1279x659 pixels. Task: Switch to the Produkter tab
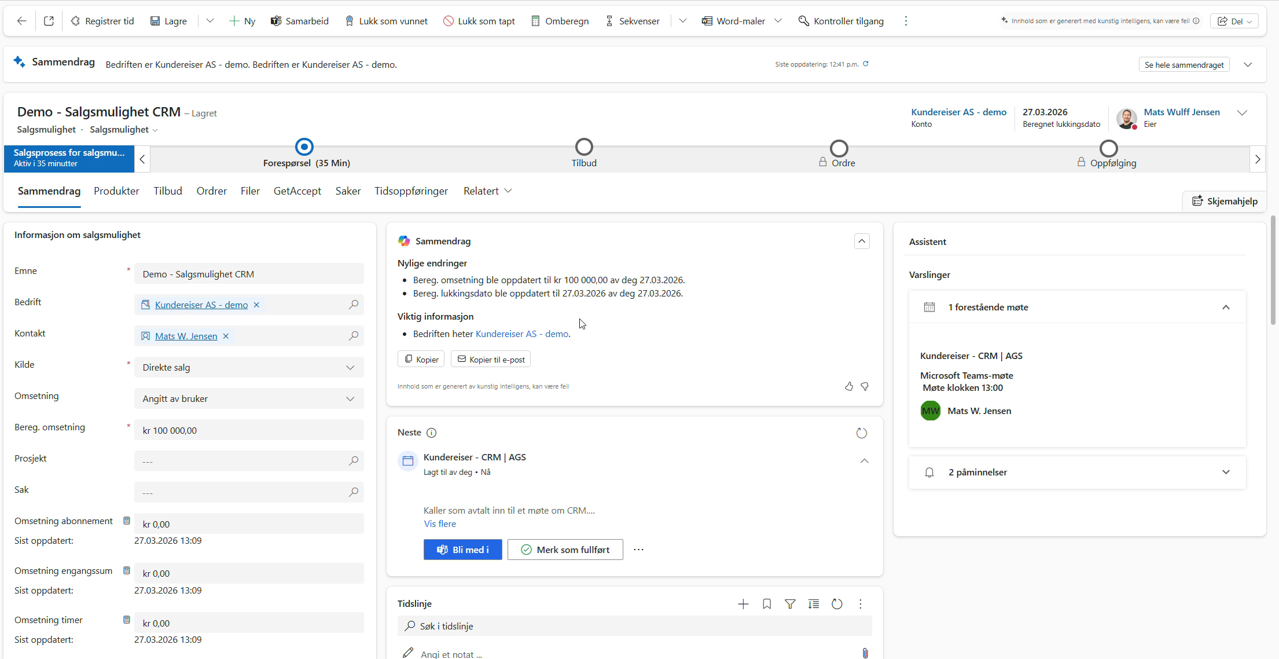pos(116,191)
